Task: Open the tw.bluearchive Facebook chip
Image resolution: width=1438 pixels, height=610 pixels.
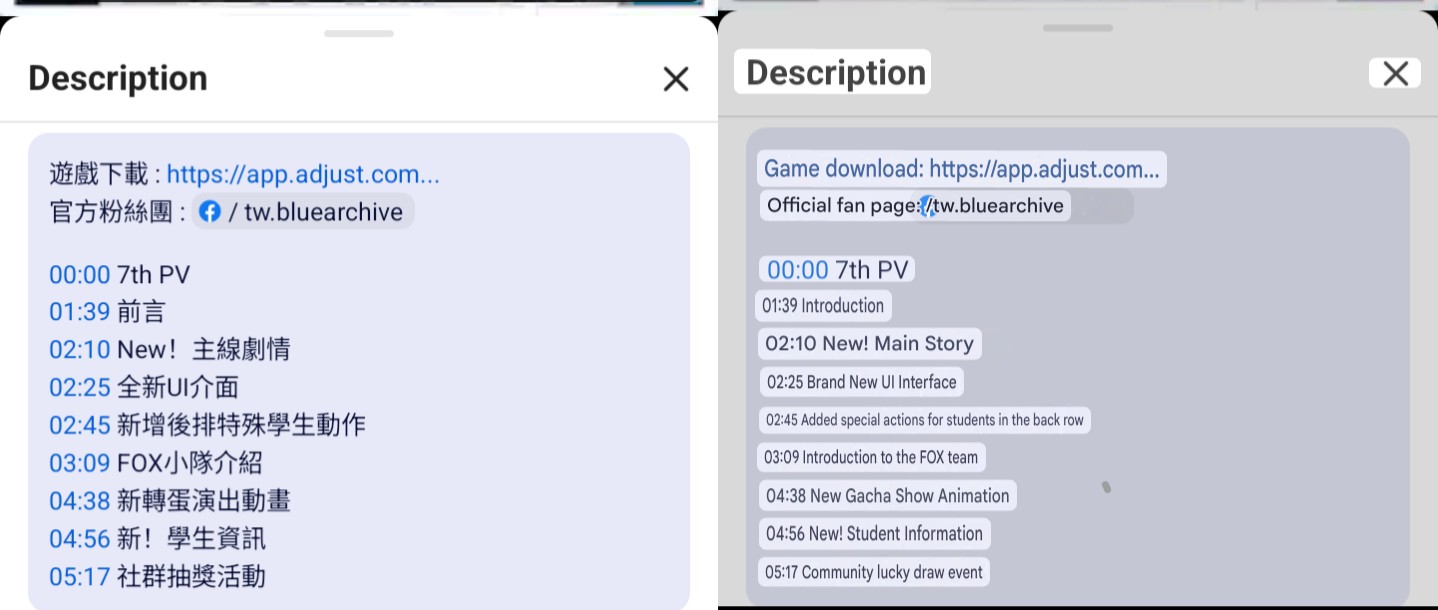Action: pyautogui.click(x=303, y=212)
